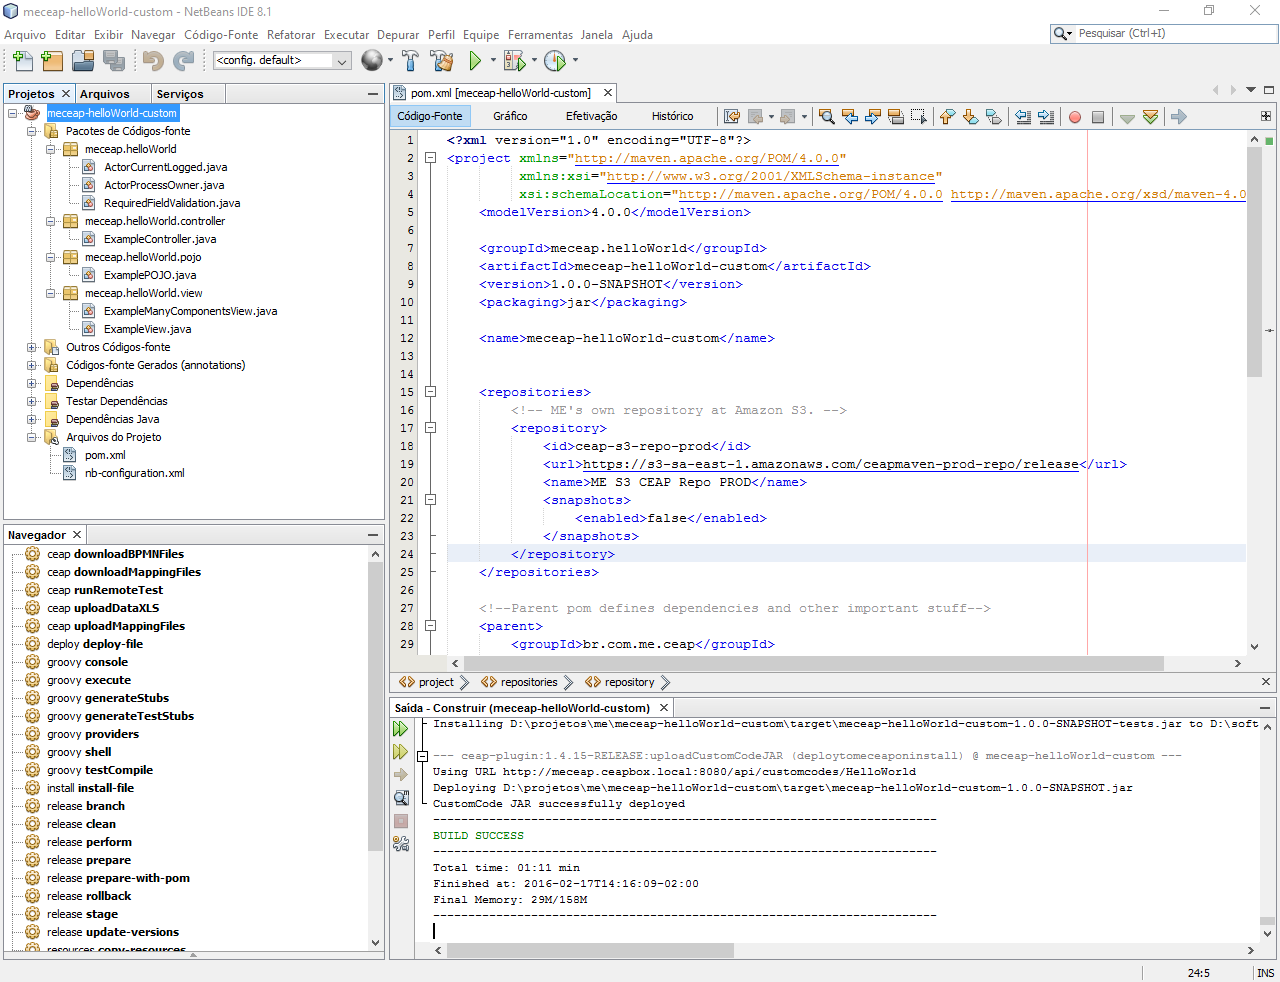This screenshot has width=1280, height=982.
Task: Collapse the meceap-helloWorld-custom project node
Action: pos(13,113)
